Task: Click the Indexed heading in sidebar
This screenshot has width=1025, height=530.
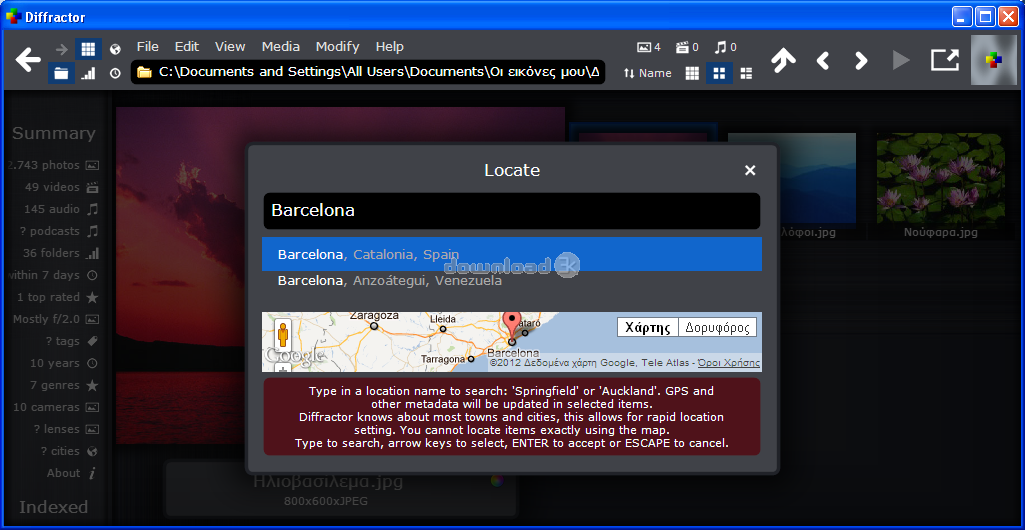Action: coord(54,507)
